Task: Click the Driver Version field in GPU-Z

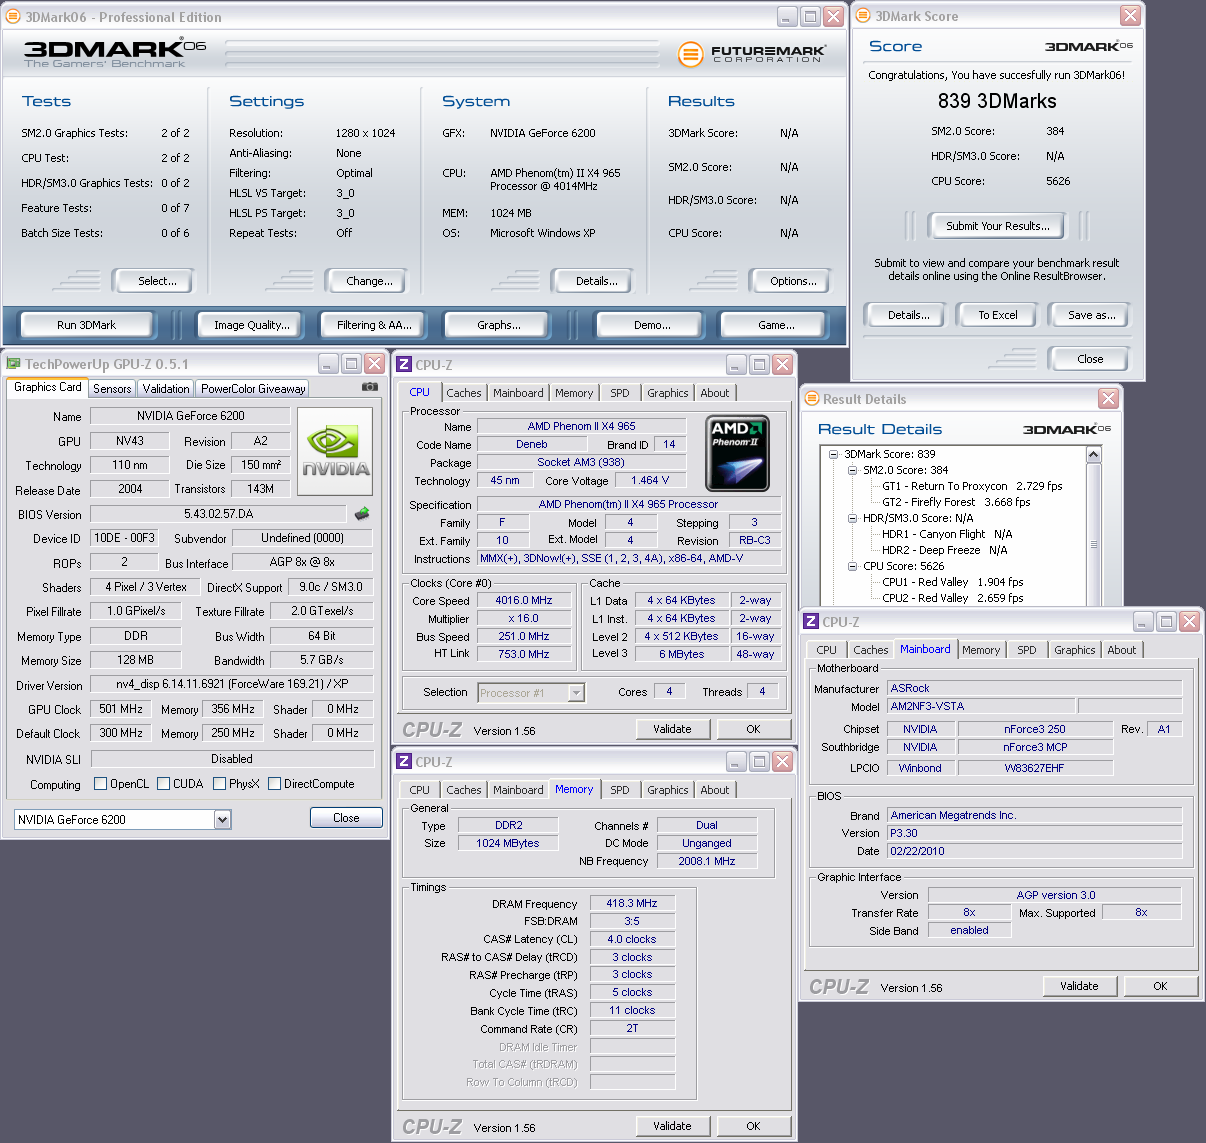Action: 232,684
